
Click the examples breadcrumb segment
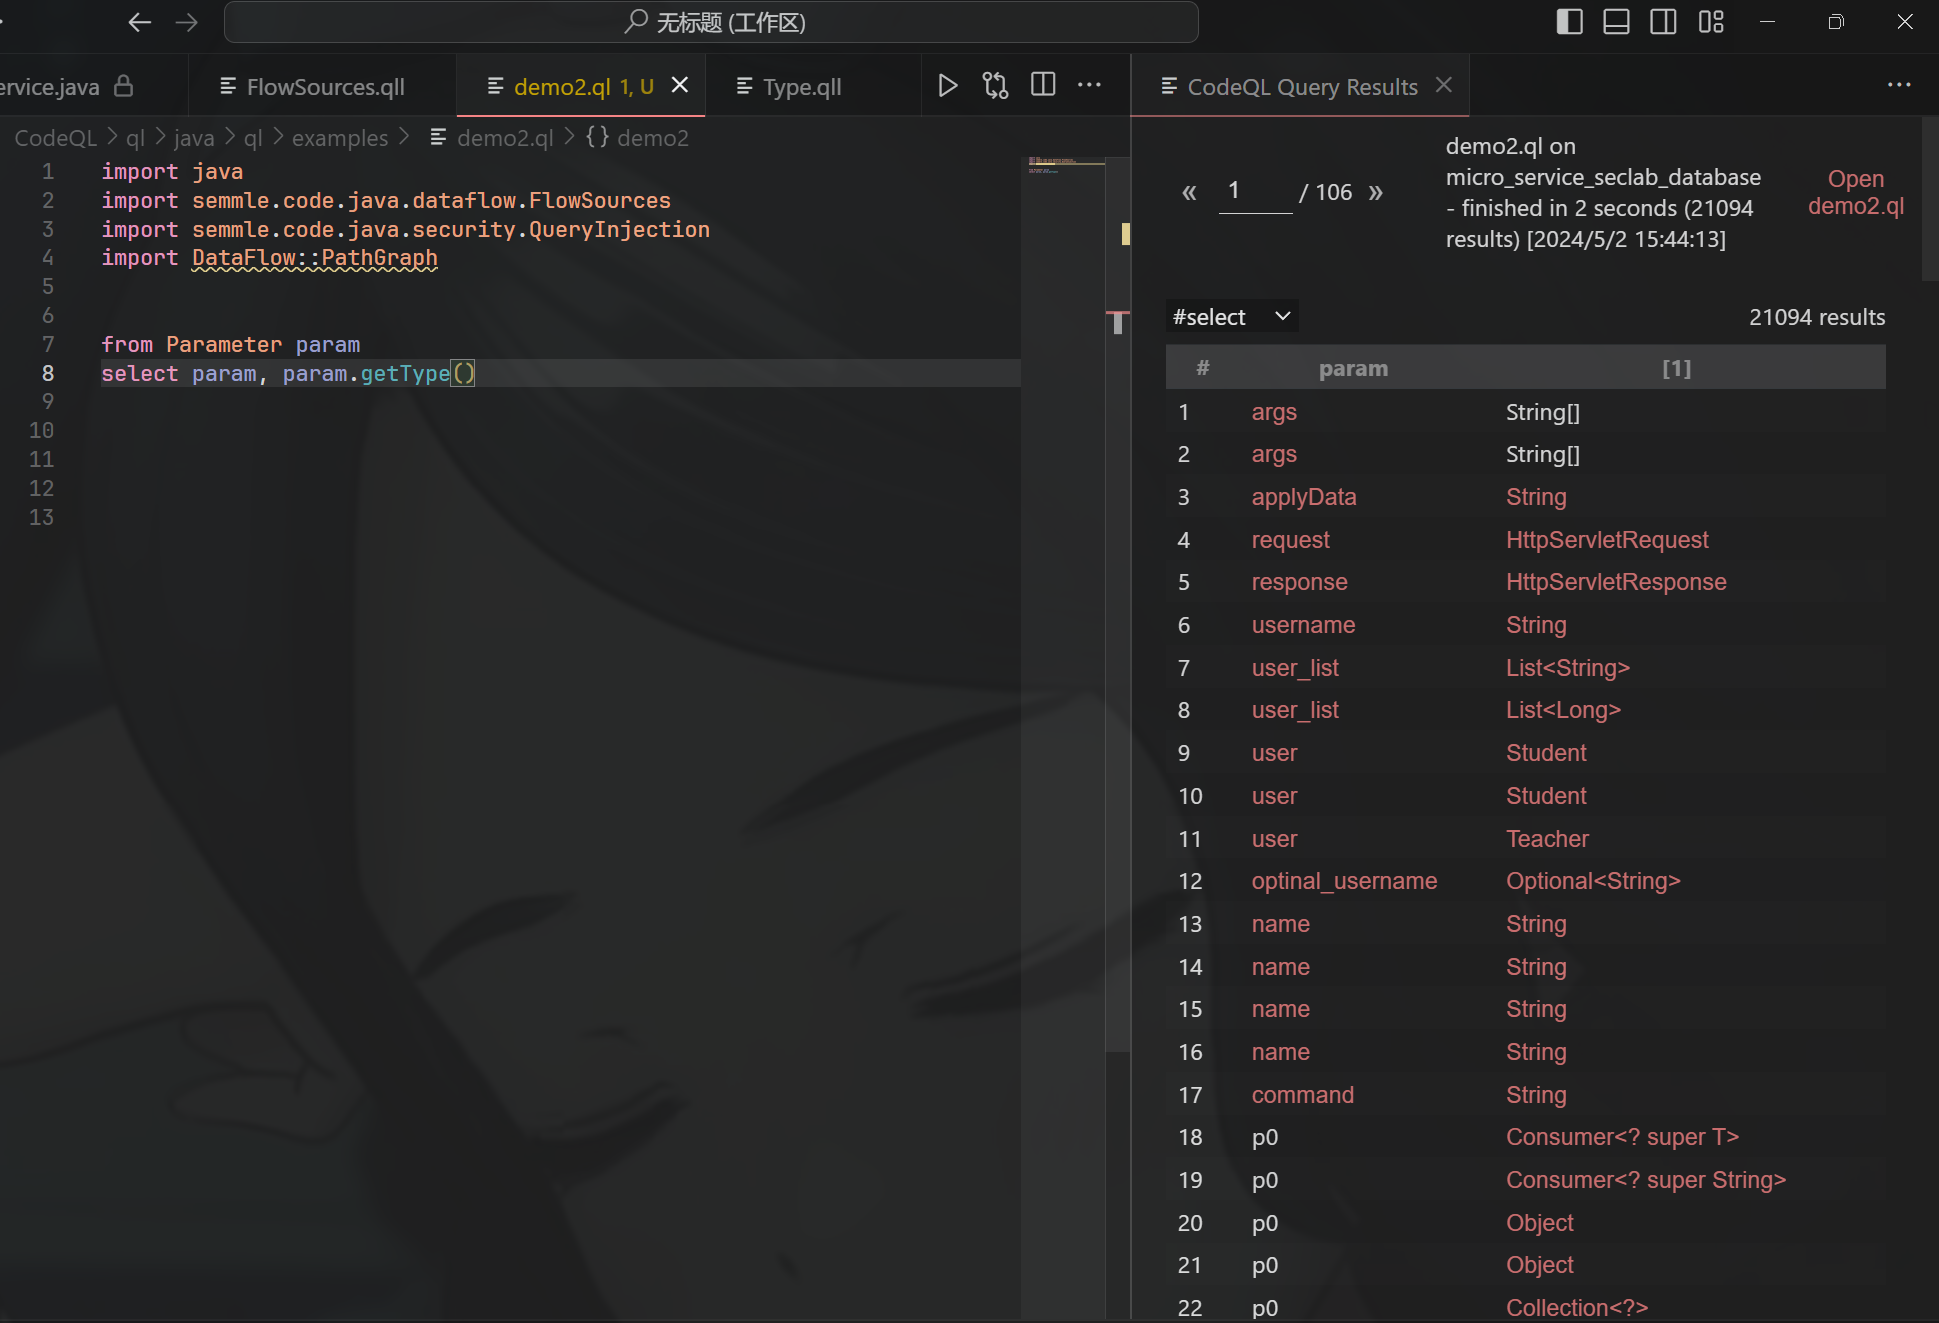339,138
